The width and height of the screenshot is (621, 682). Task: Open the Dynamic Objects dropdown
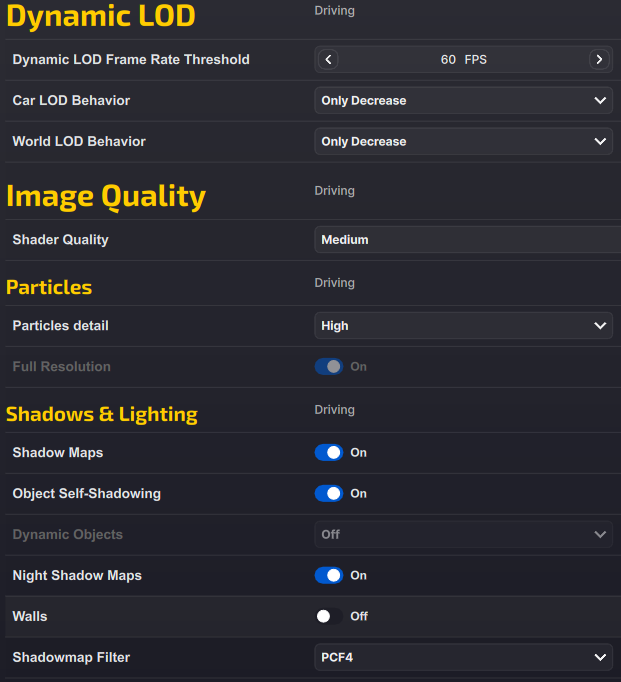click(463, 535)
